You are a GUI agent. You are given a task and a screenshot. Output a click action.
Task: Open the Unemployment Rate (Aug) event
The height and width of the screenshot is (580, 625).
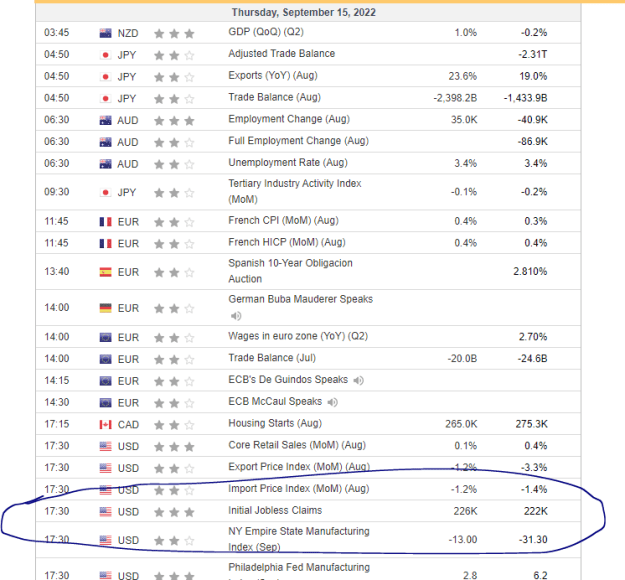pos(288,163)
